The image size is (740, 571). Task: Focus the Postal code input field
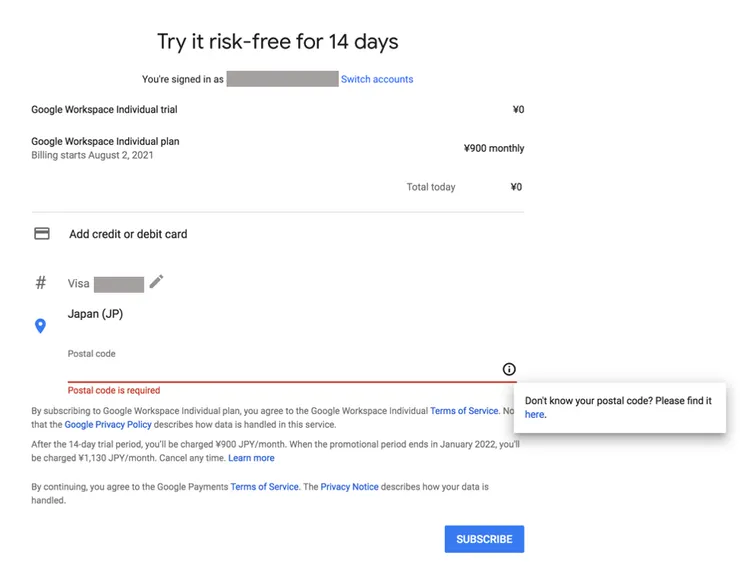[280, 370]
